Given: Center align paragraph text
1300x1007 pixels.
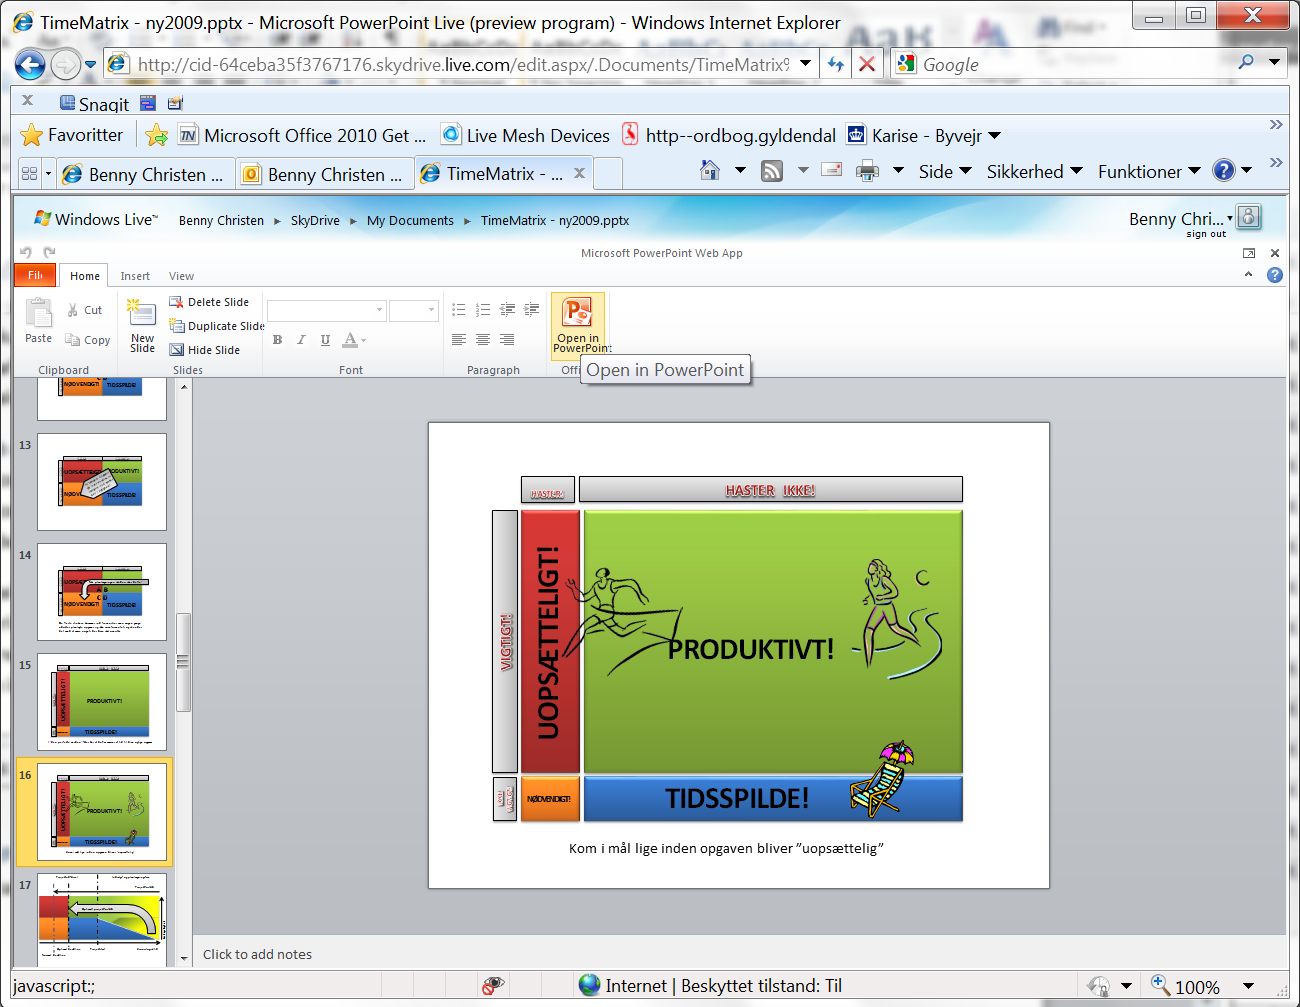Looking at the screenshot, I should 483,340.
